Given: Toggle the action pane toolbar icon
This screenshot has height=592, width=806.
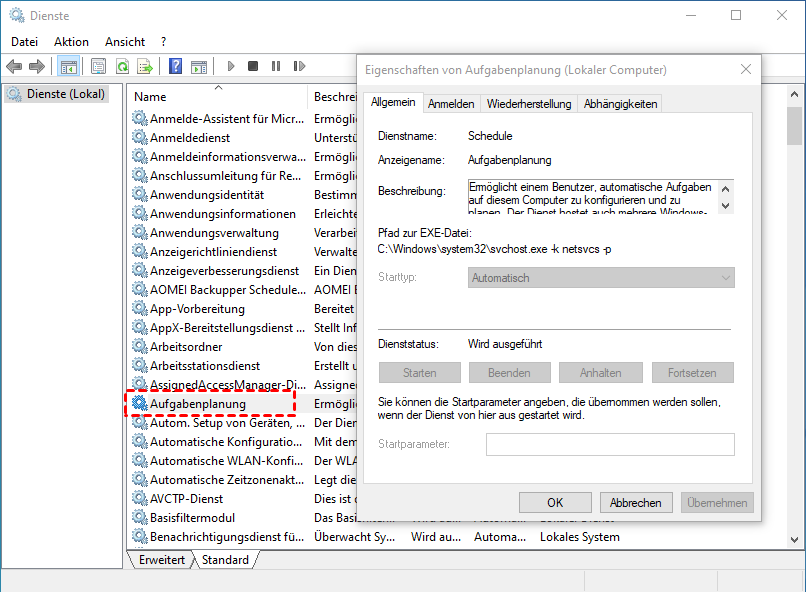Looking at the screenshot, I should click(199, 66).
